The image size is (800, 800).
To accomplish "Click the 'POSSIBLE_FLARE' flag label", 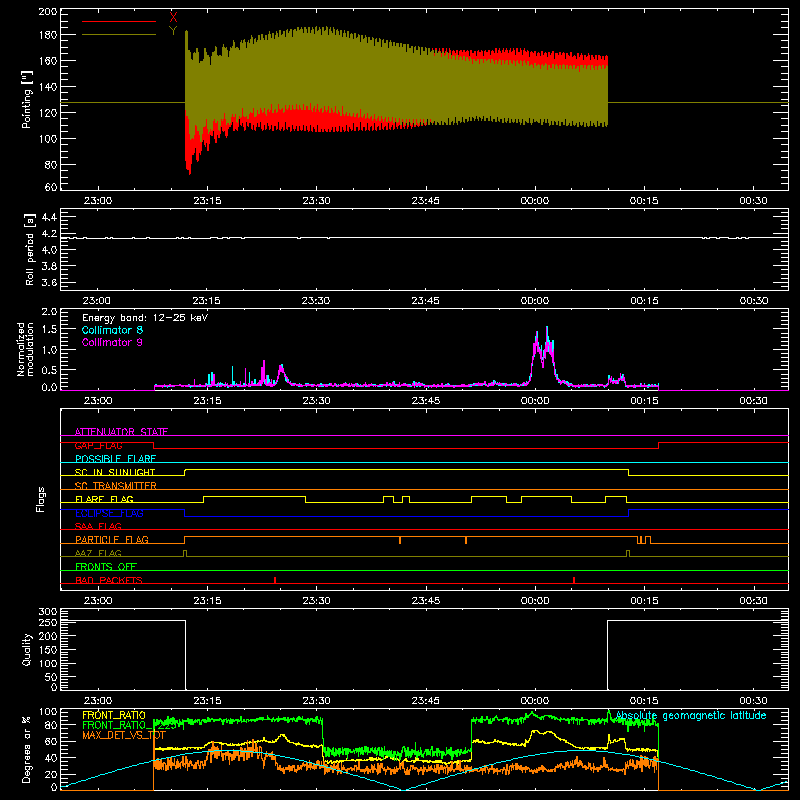I will 115,459.
